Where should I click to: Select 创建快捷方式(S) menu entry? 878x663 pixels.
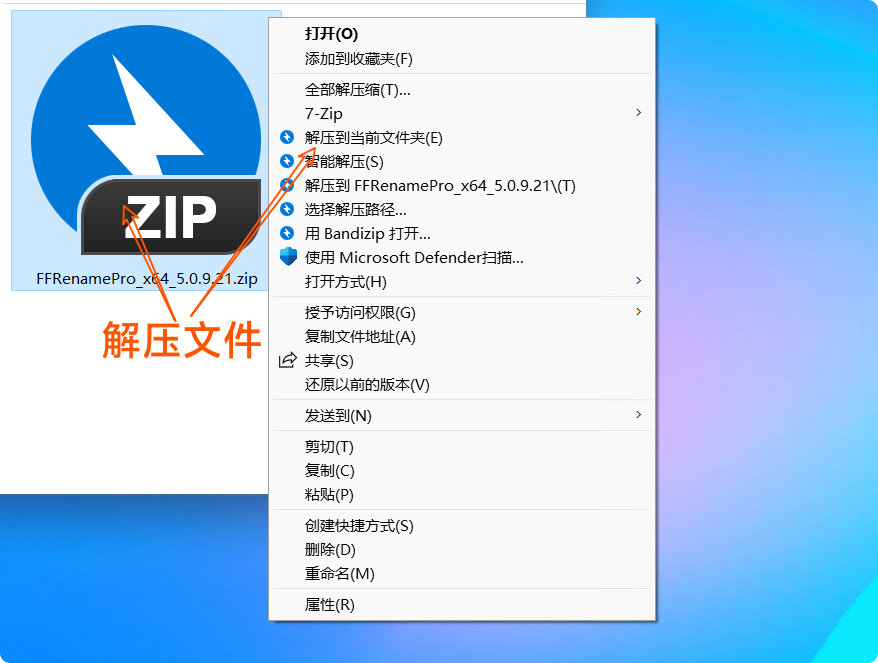pyautogui.click(x=359, y=526)
